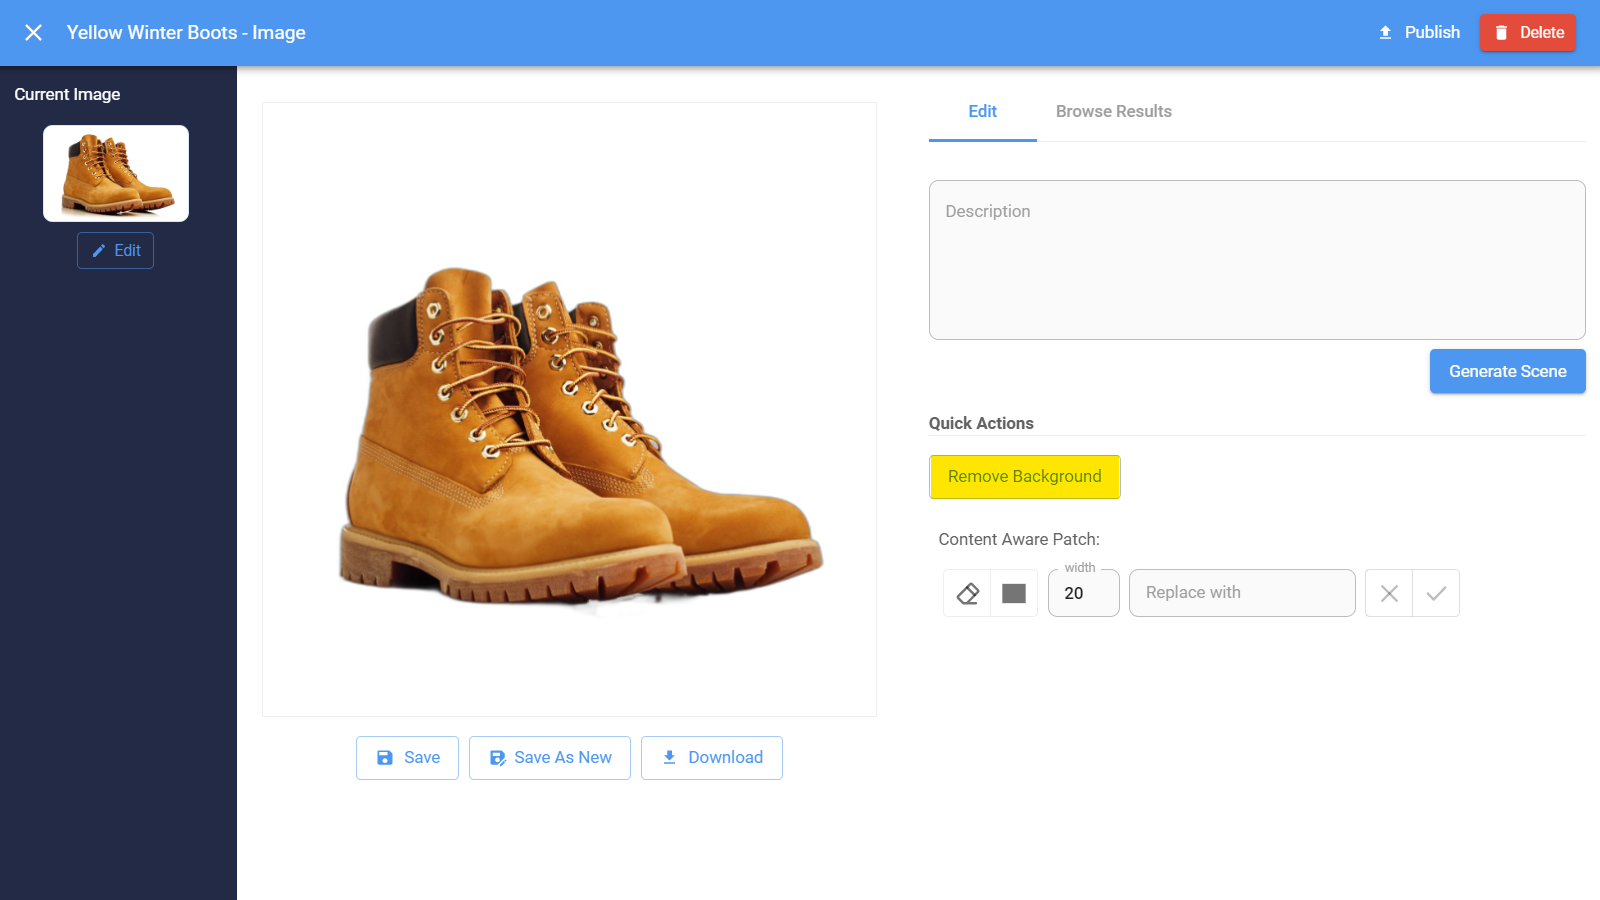Click the width field showing 20
The image size is (1600, 900).
pyautogui.click(x=1083, y=593)
